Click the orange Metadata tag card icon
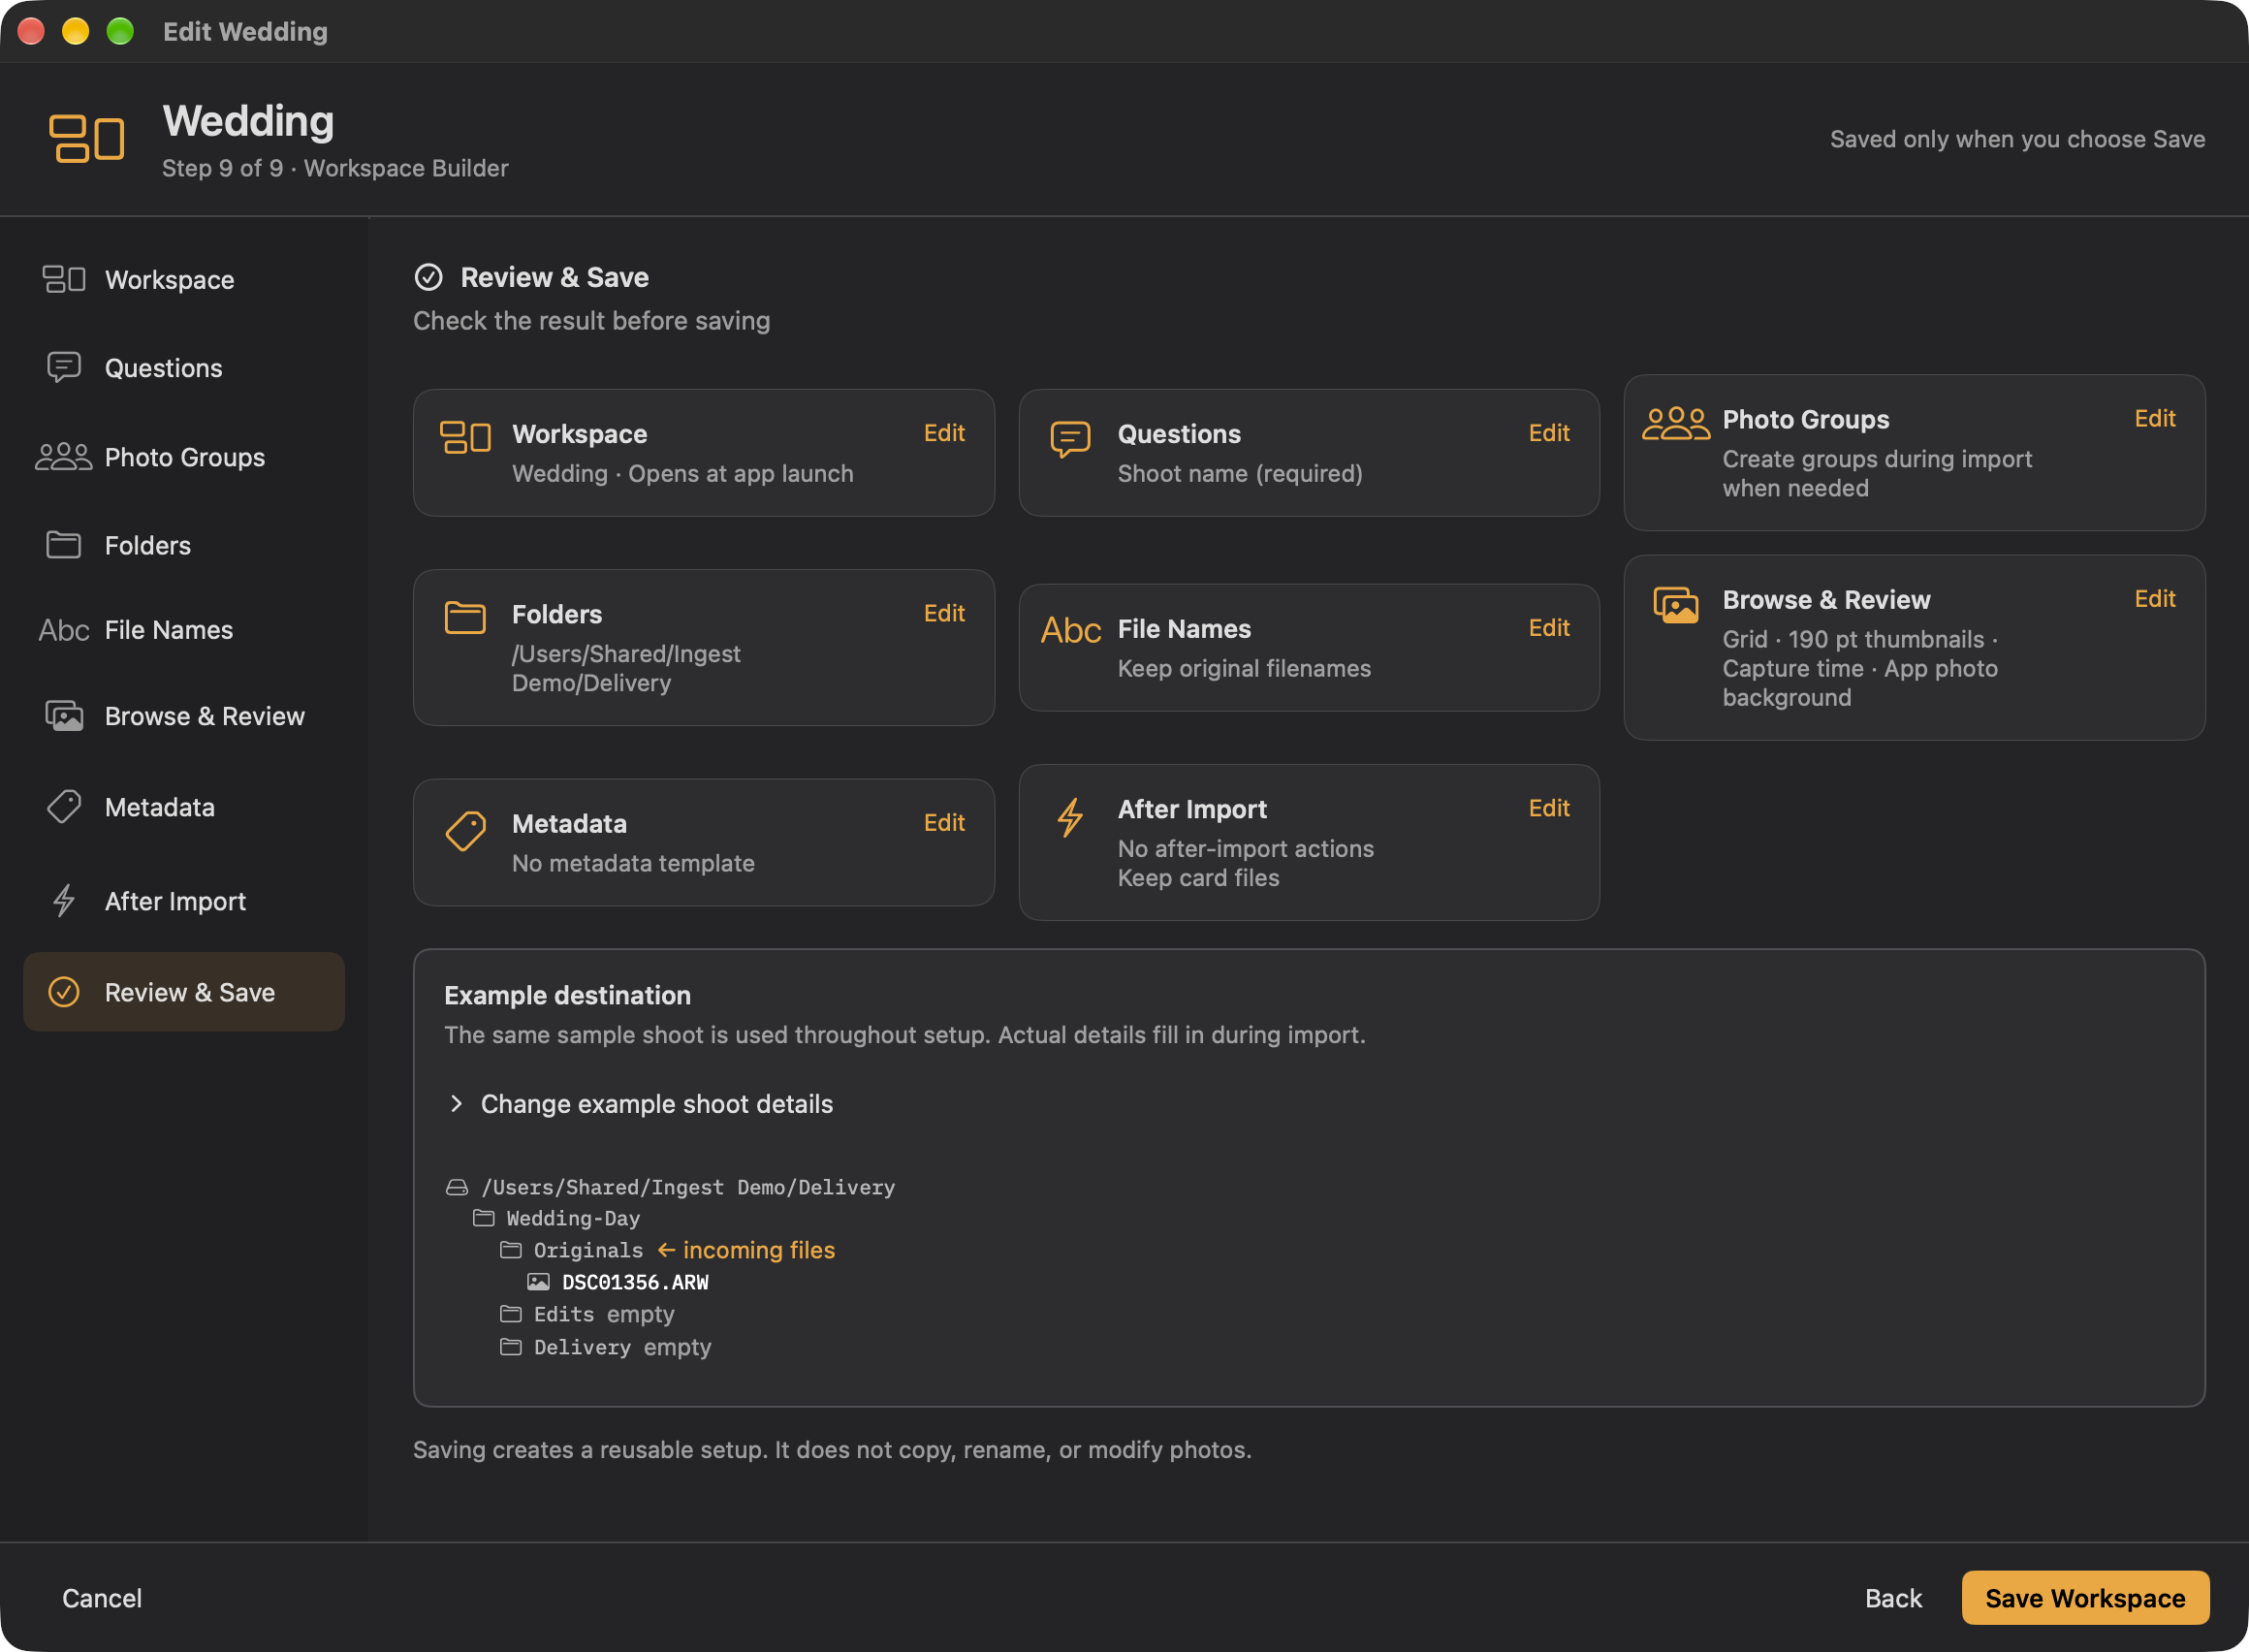 (465, 831)
